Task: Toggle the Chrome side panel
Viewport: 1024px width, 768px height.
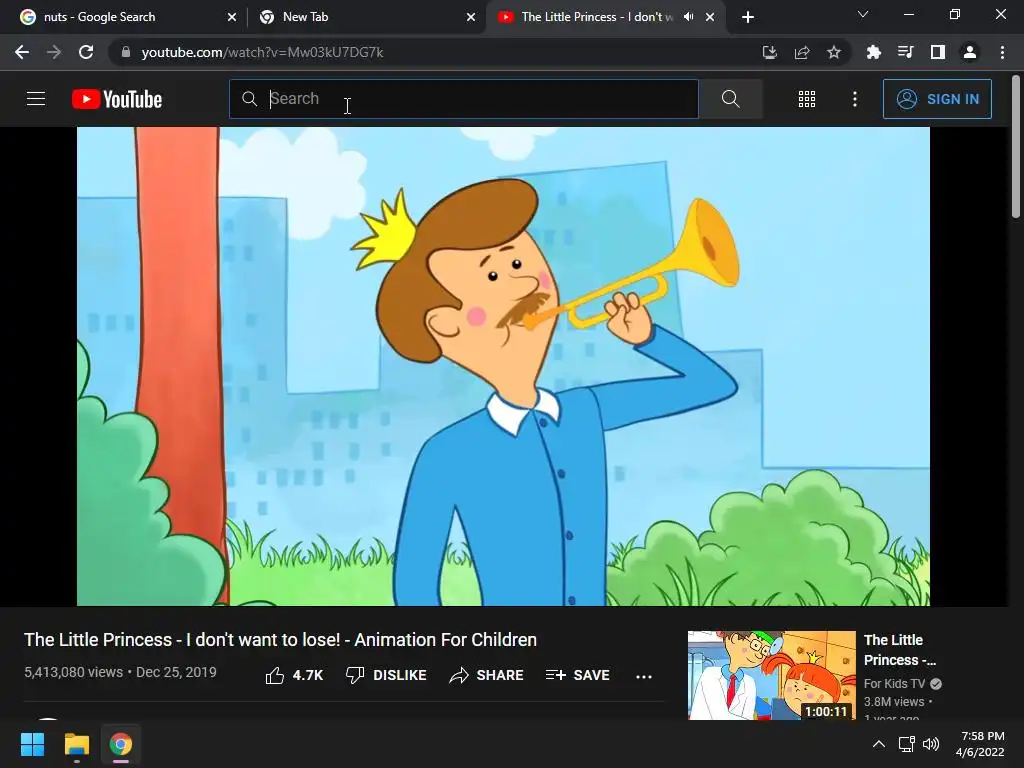Action: 938,52
